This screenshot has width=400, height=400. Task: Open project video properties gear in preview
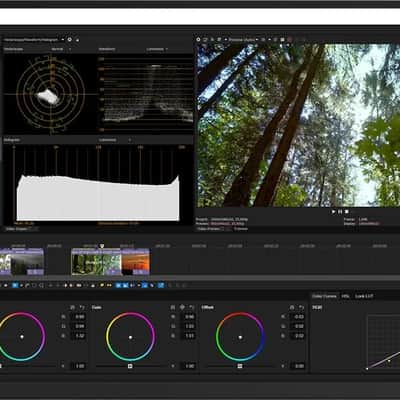pyautogui.click(x=198, y=39)
